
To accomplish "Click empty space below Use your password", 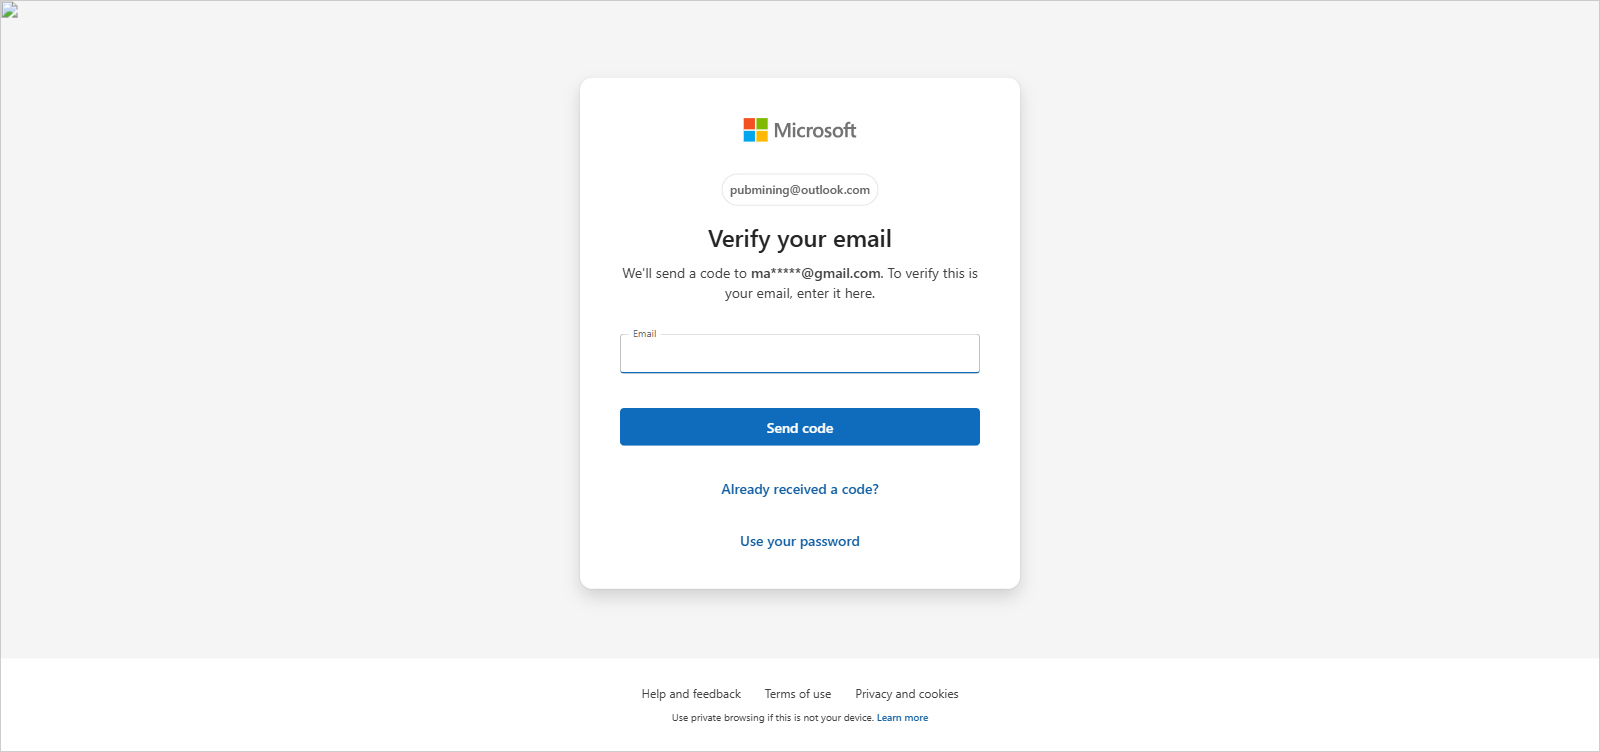I will tap(799, 570).
